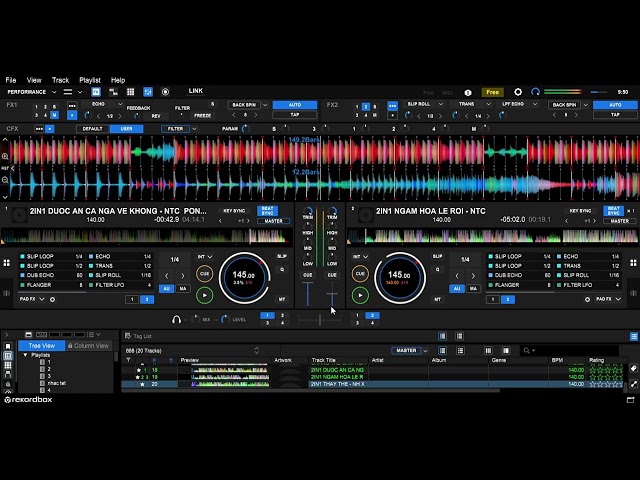Screen dimensions: 640x480
Task: Open deck 2 pad mode grid icon
Action: point(633,263)
